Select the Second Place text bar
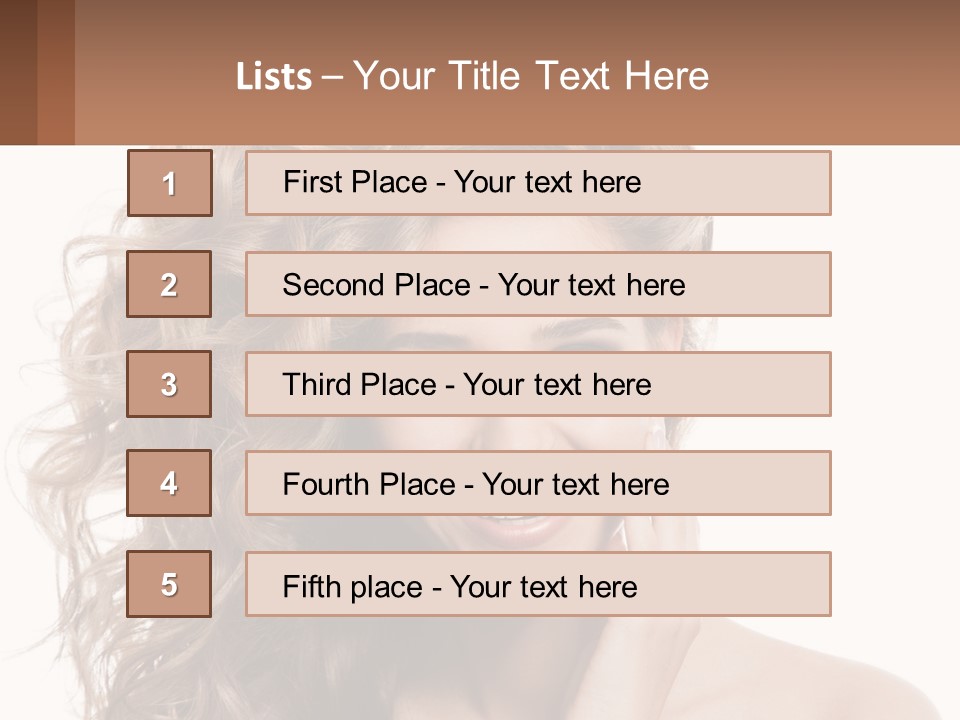 click(x=538, y=284)
